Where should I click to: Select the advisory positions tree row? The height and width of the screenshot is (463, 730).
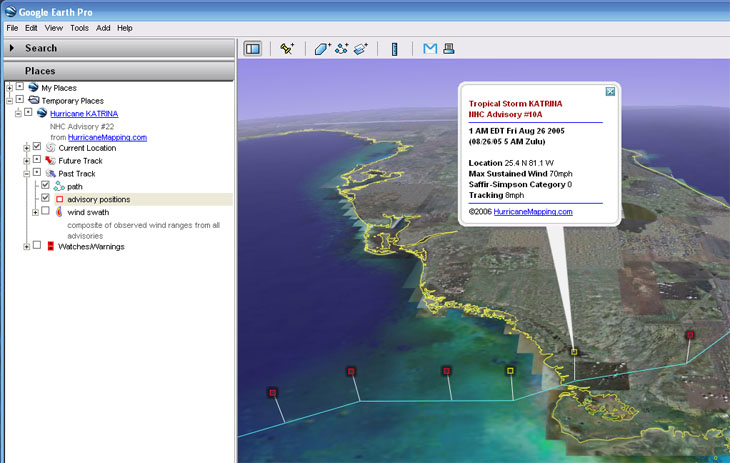(x=143, y=199)
